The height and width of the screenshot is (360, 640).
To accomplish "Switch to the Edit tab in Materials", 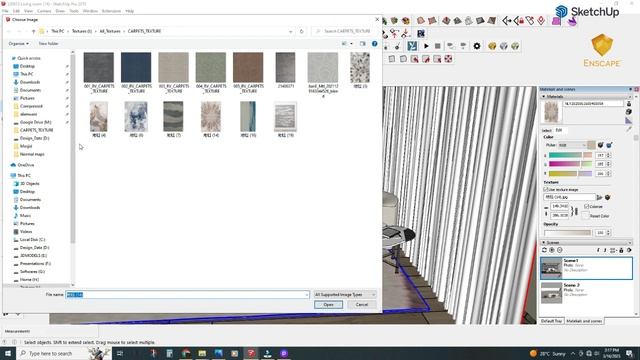I will click(x=559, y=130).
